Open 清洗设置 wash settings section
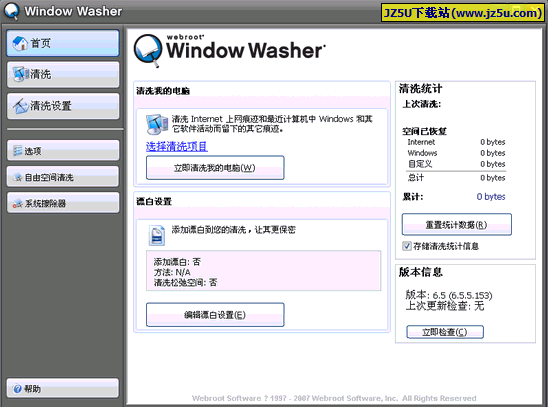Screen dimensions: 548x407 [x=63, y=106]
